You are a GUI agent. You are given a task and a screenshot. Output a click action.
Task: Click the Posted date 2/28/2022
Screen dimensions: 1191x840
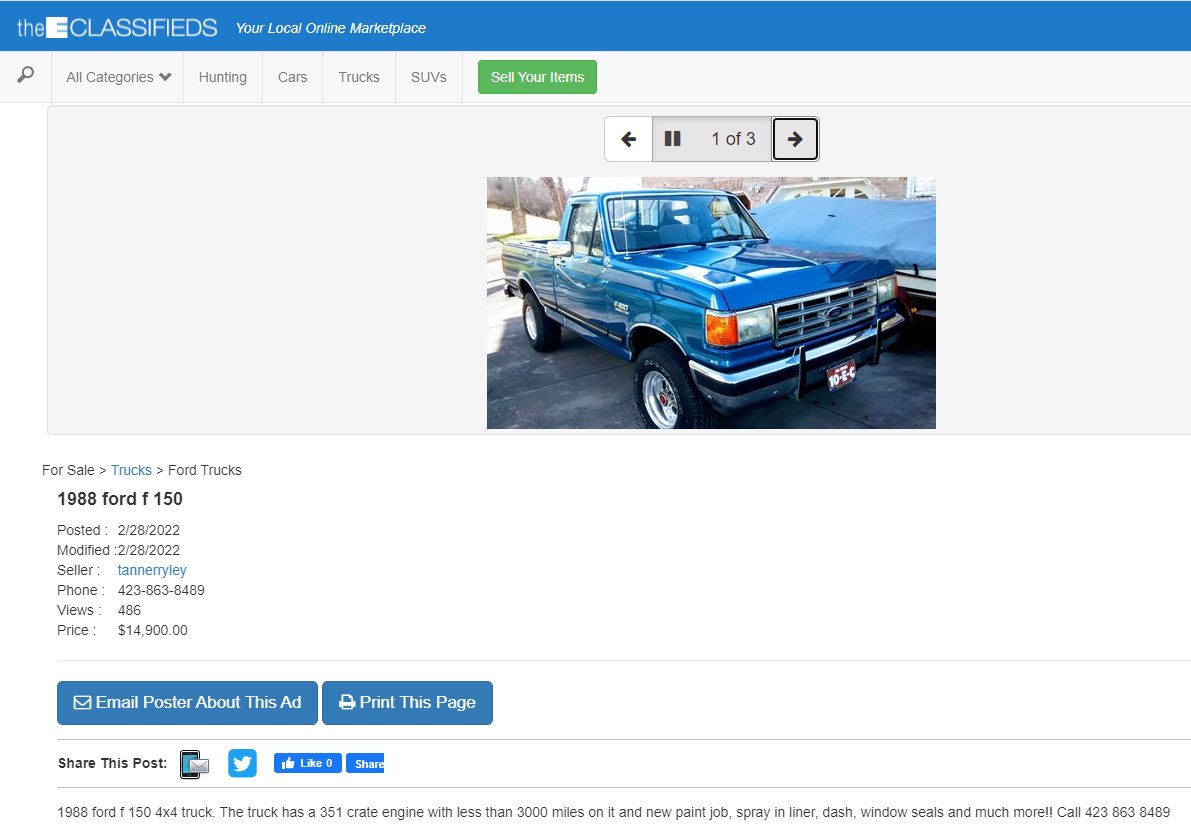pyautogui.click(x=149, y=530)
